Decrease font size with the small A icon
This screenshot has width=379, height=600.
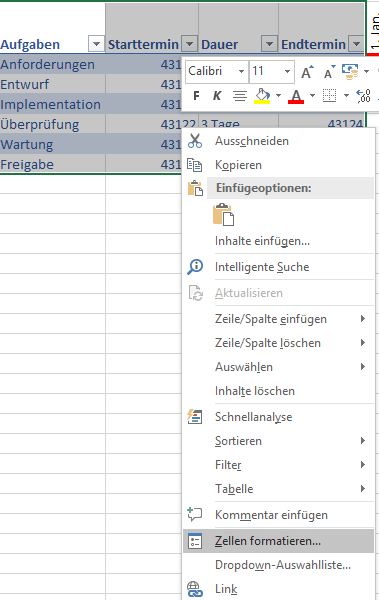pyautogui.click(x=329, y=72)
